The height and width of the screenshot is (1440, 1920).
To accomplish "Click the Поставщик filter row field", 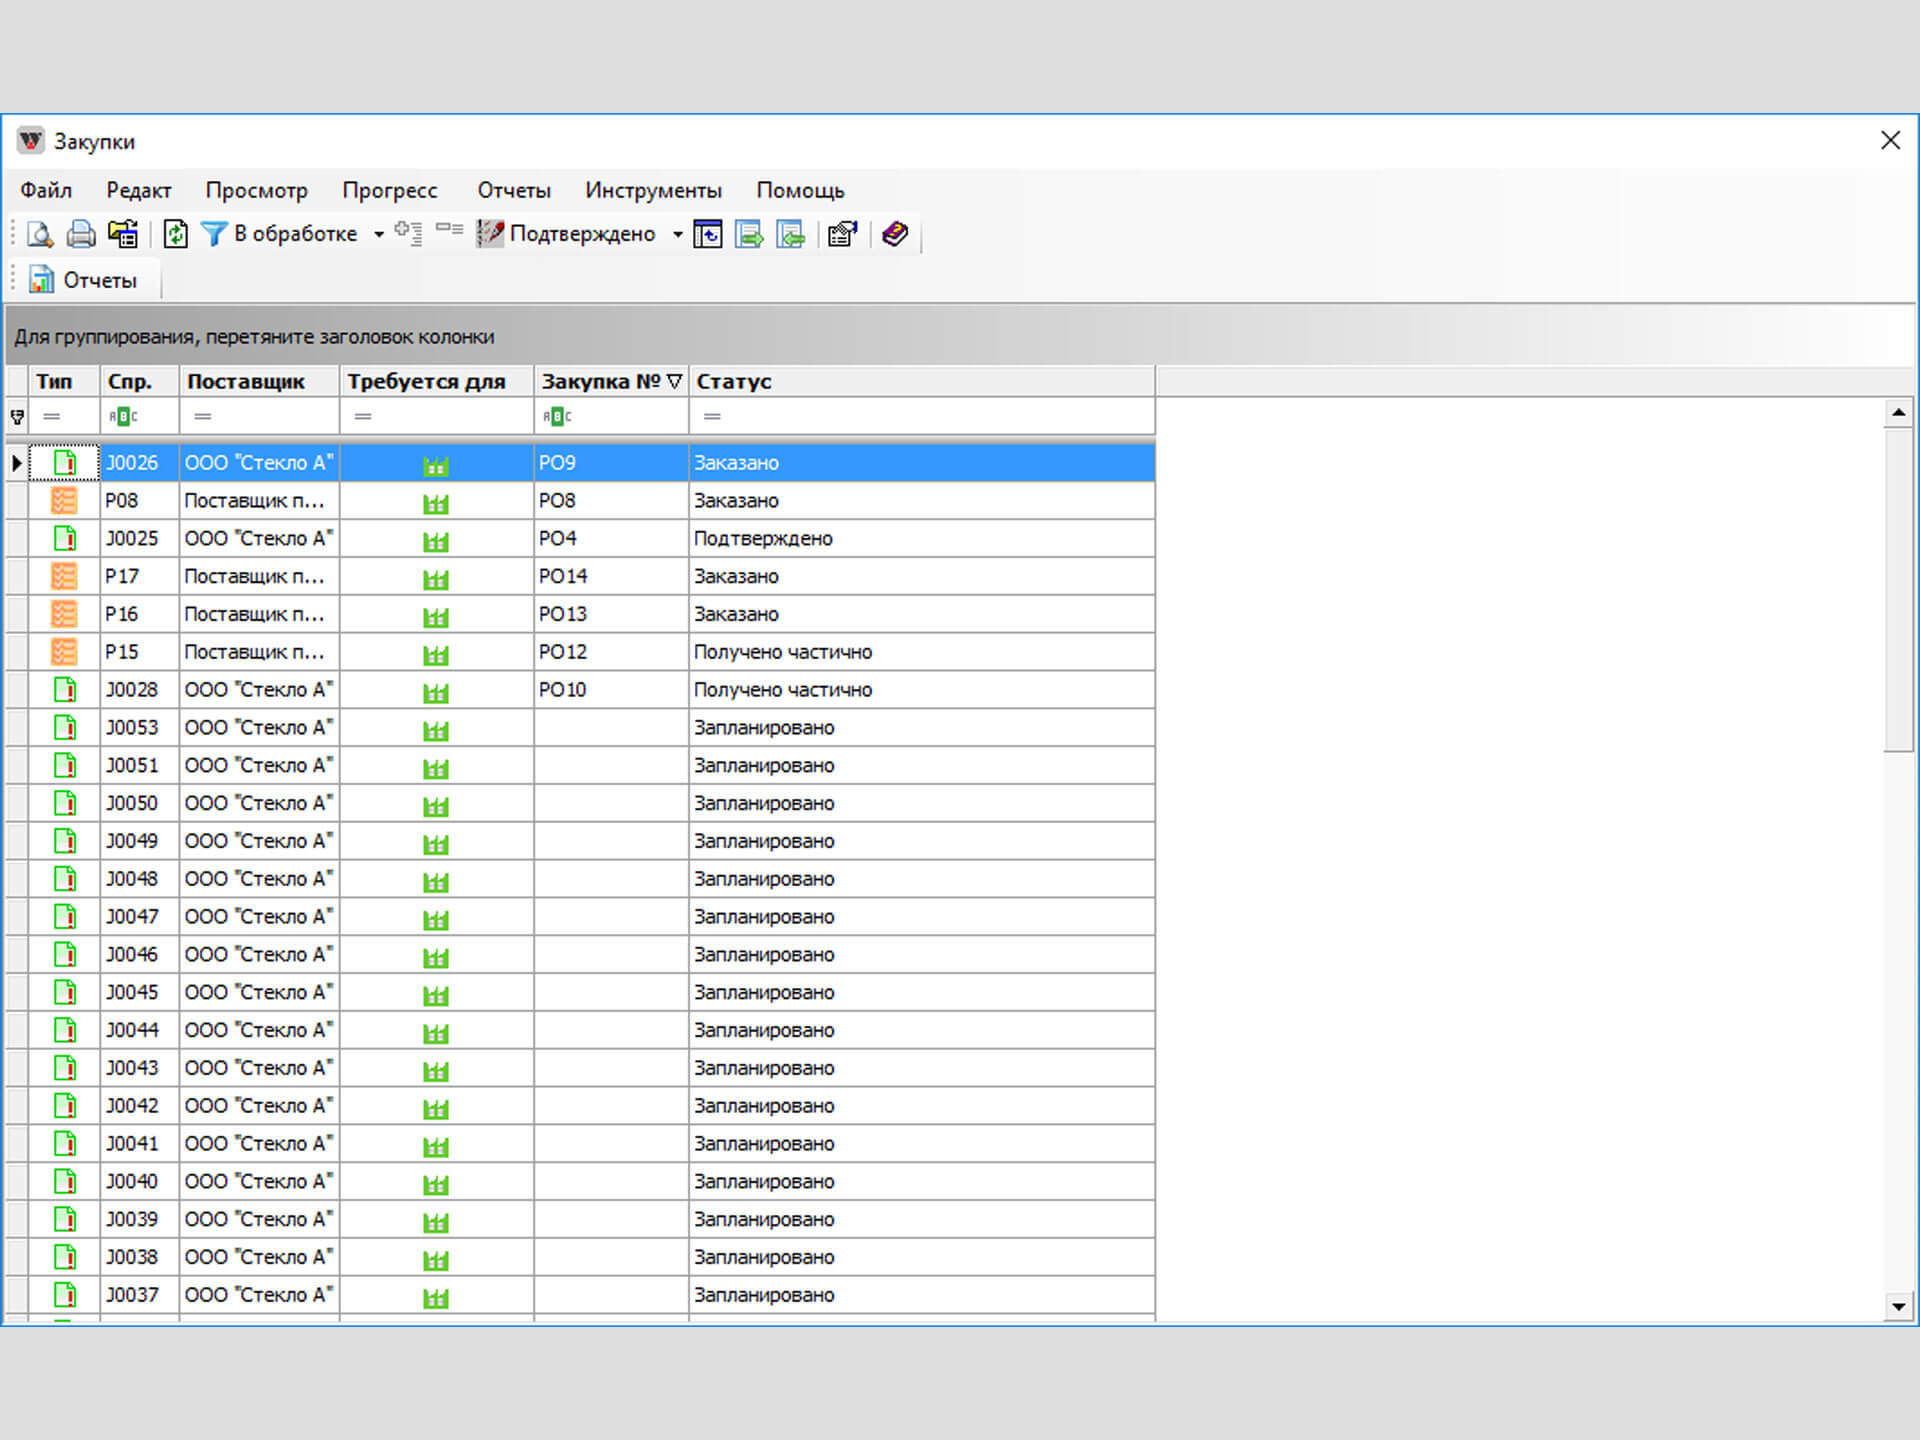I will (259, 416).
